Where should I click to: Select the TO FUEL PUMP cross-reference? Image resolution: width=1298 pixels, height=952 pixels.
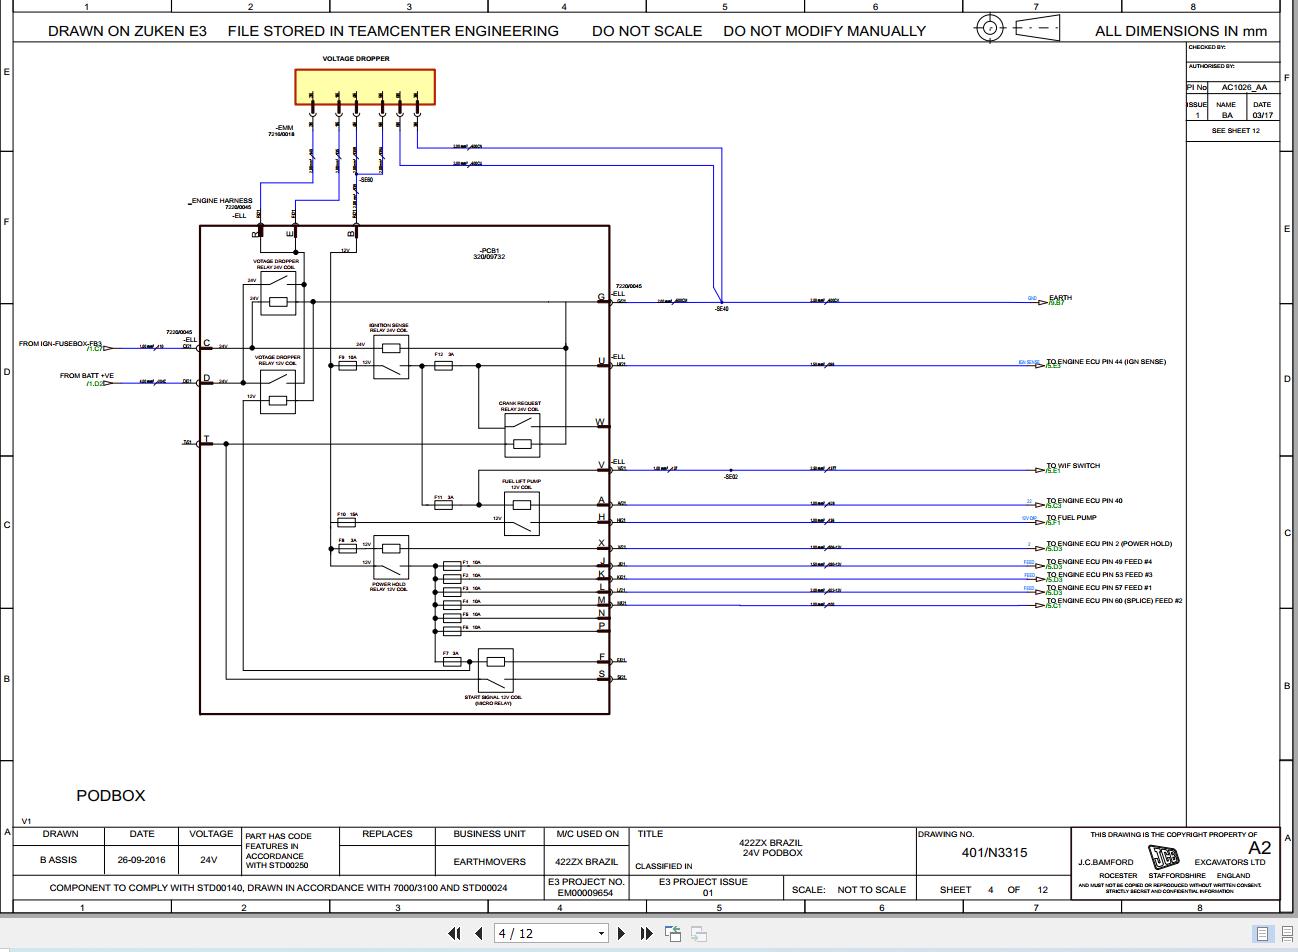(x=1070, y=517)
